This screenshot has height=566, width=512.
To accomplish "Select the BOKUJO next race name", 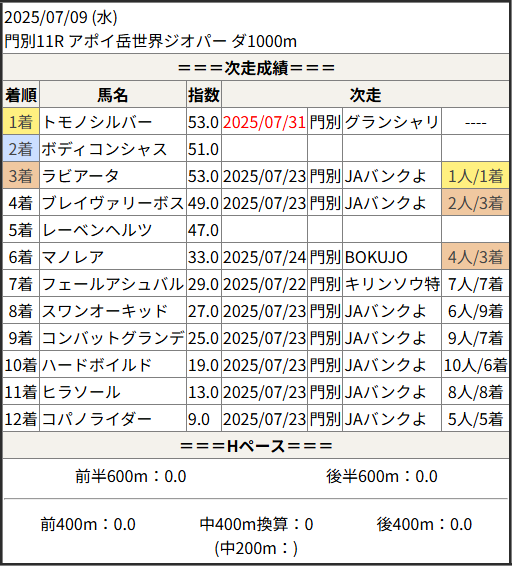I will 376,257.
